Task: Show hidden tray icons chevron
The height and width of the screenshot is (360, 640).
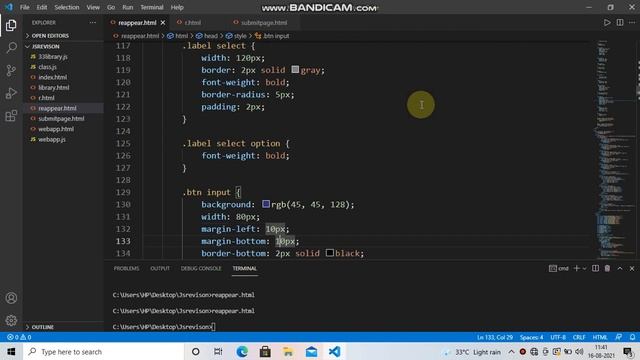Action: [511, 351]
